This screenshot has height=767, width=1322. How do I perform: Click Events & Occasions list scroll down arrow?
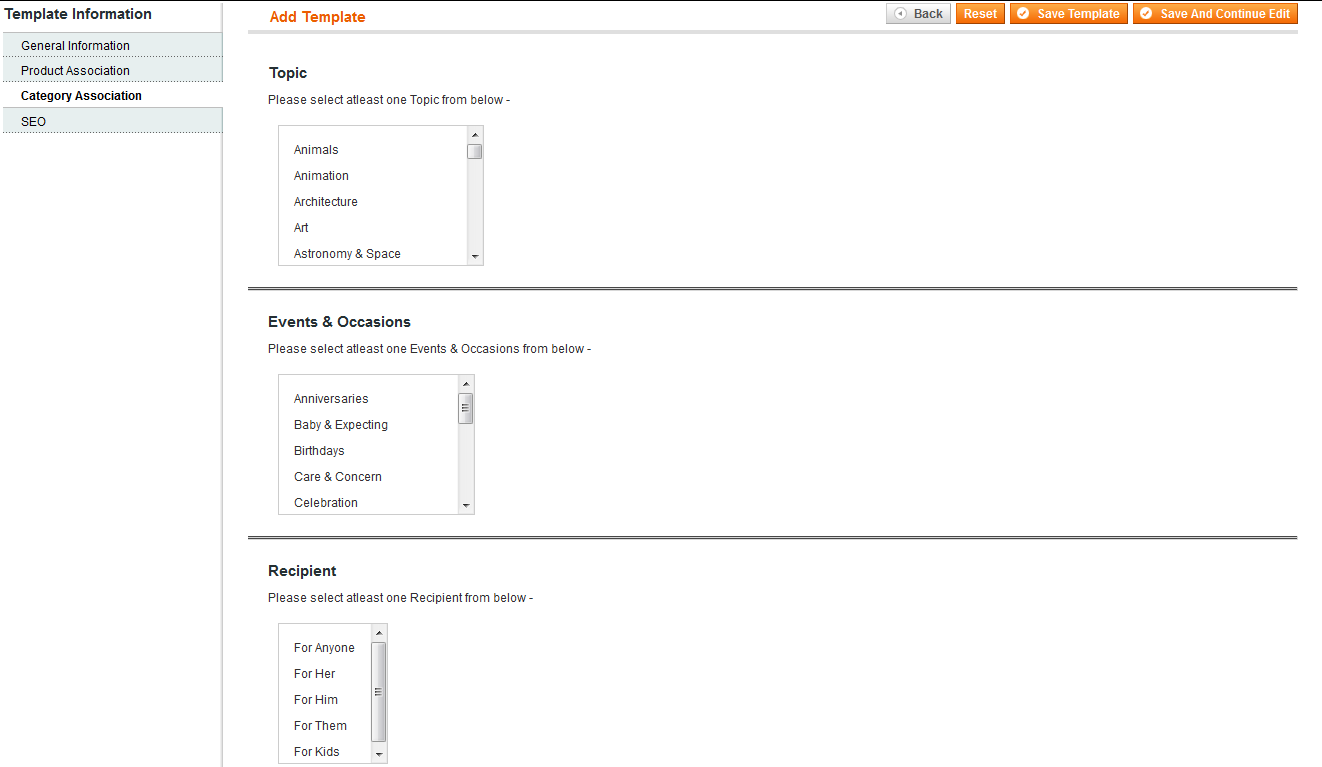tap(466, 506)
